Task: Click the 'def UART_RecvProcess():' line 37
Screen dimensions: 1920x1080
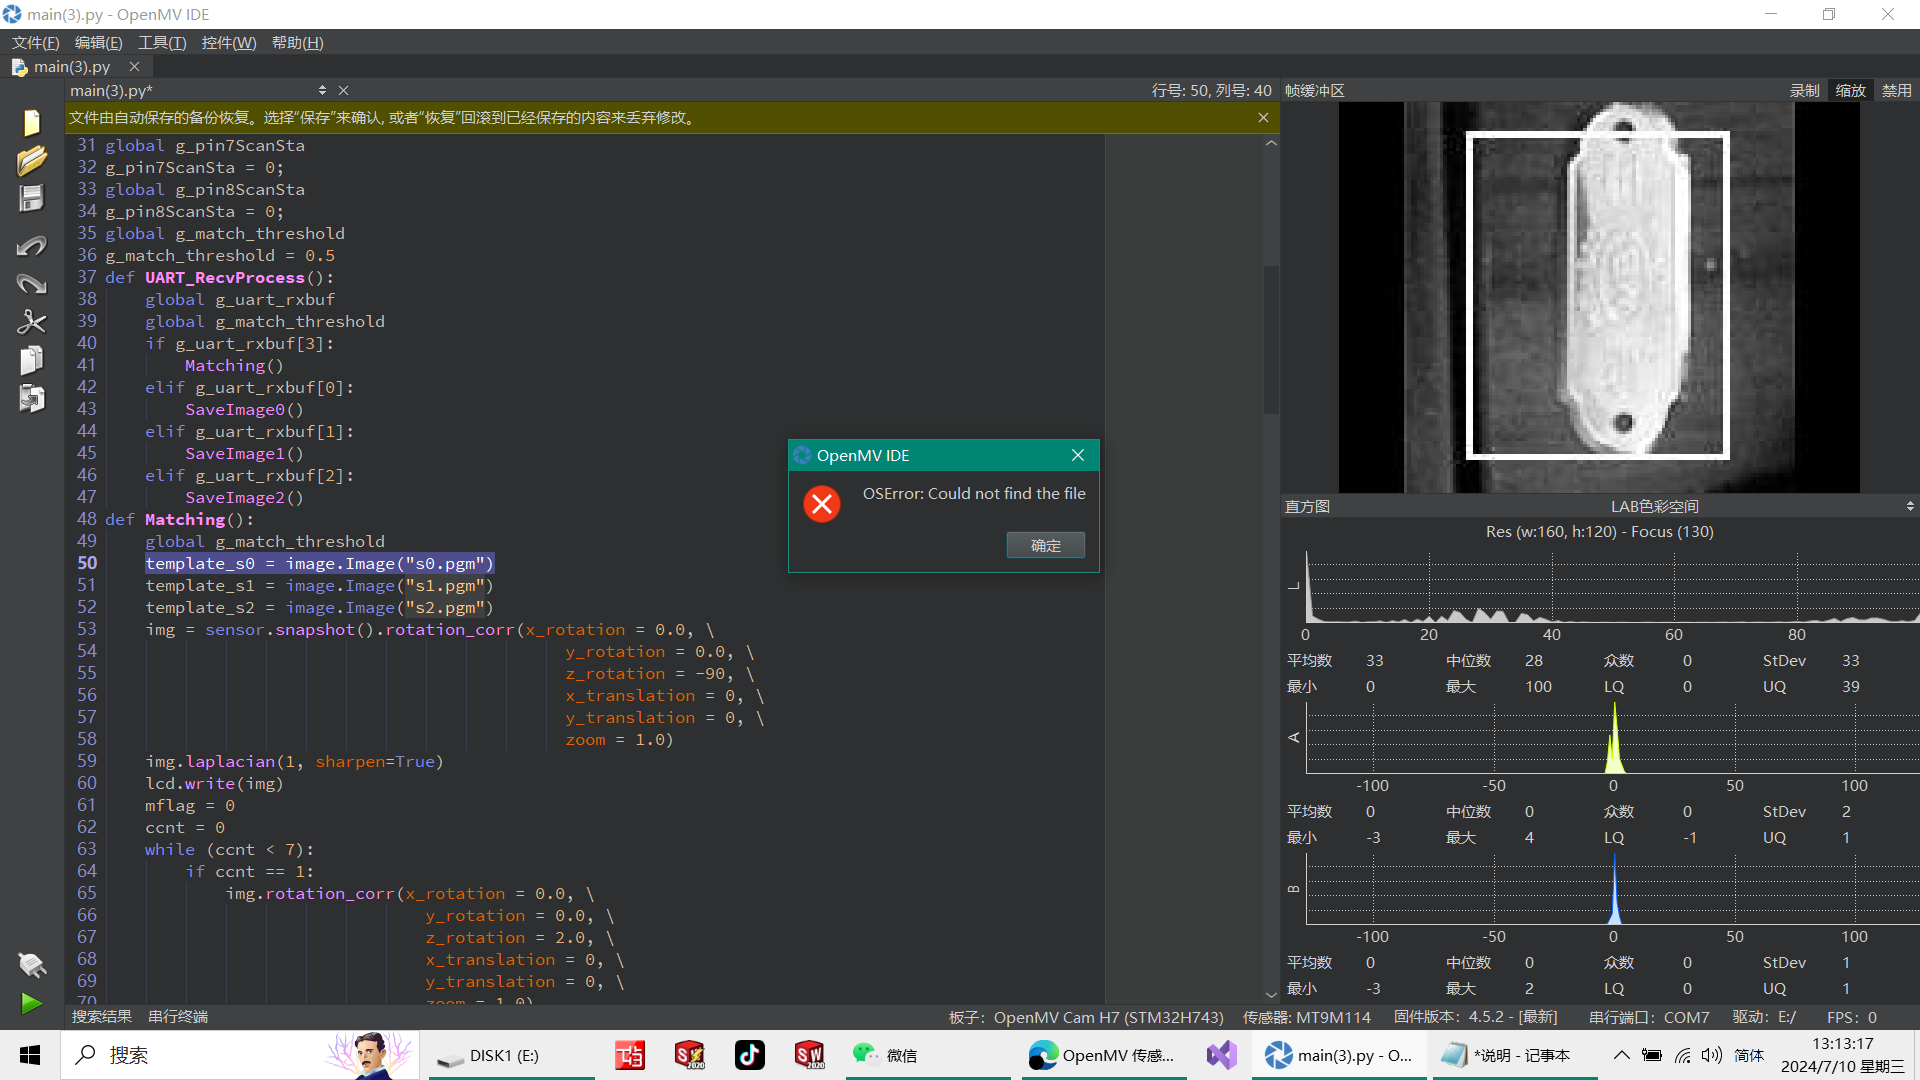Action: coord(220,277)
